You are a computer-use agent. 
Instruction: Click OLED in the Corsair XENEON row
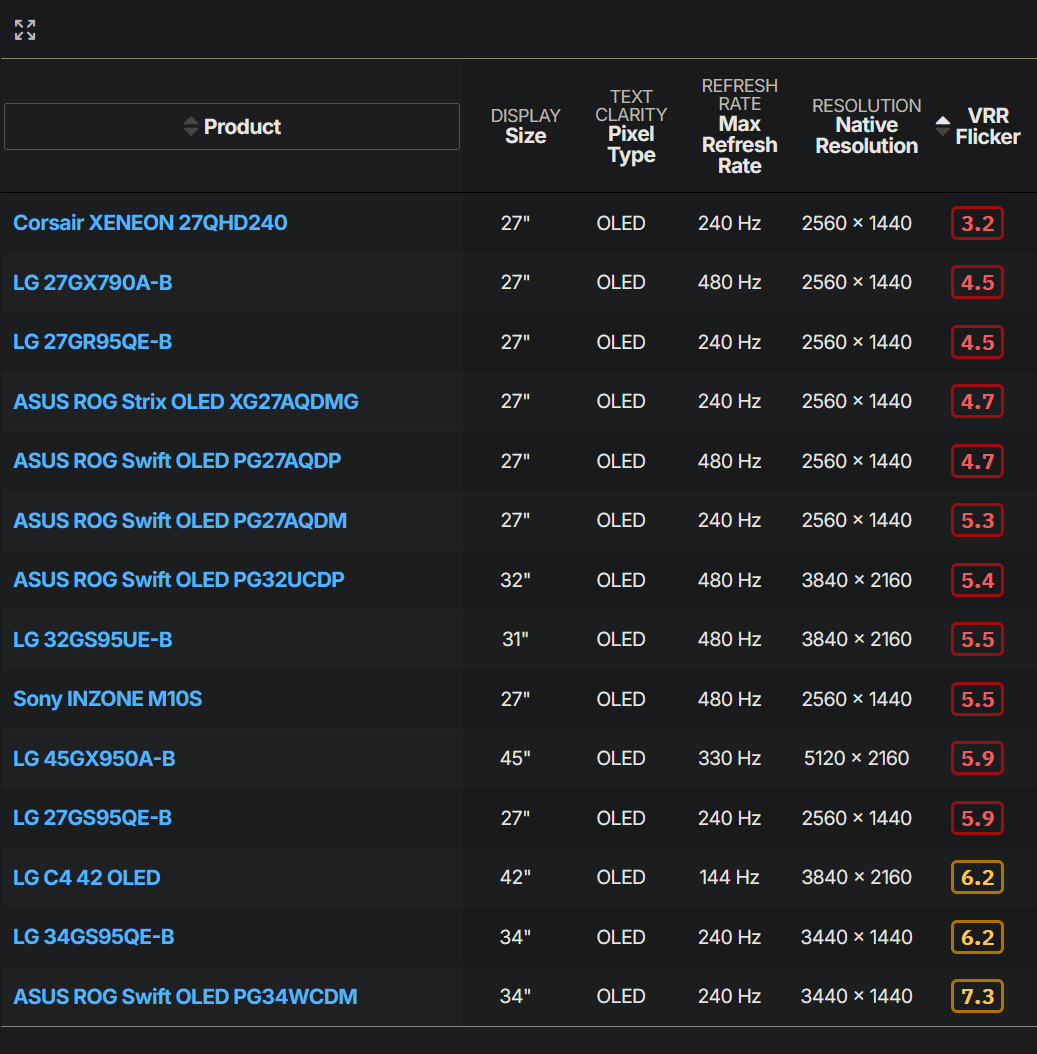pyautogui.click(x=621, y=223)
